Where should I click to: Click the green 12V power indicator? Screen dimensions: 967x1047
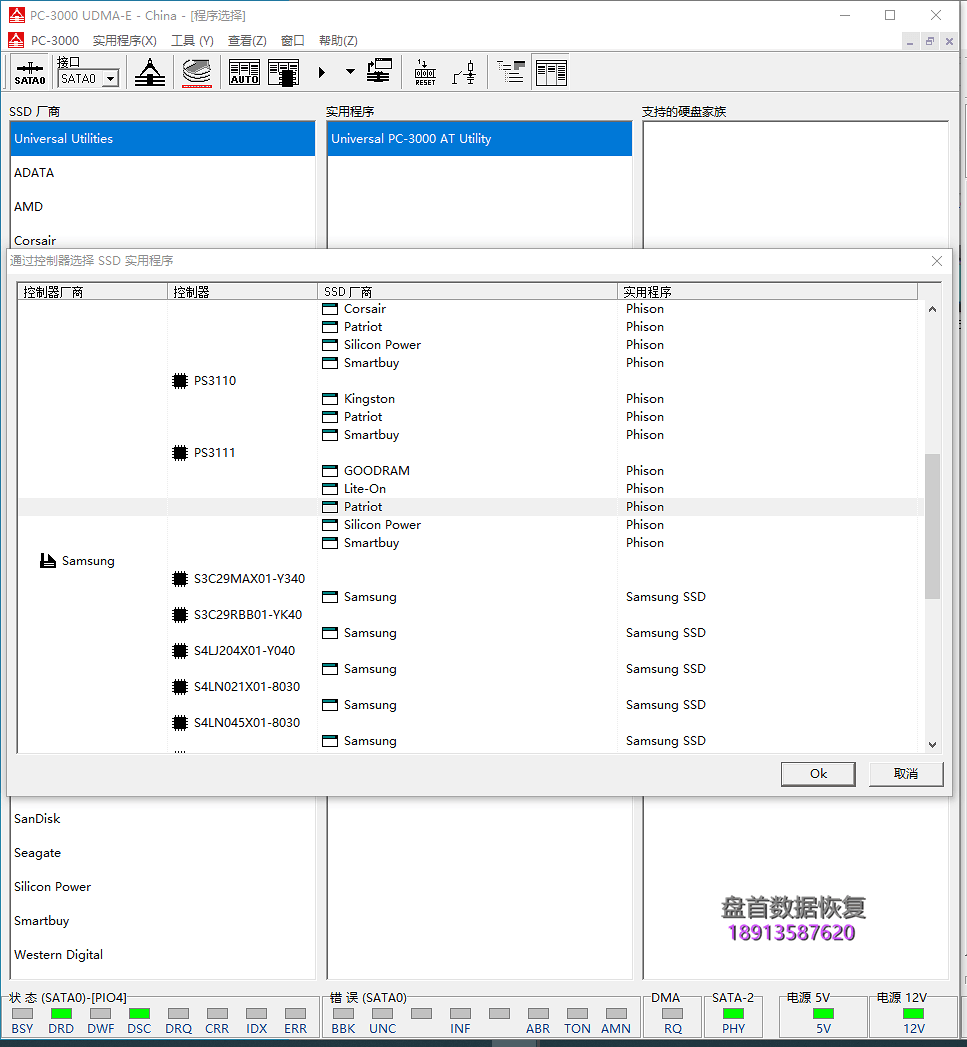[914, 1014]
